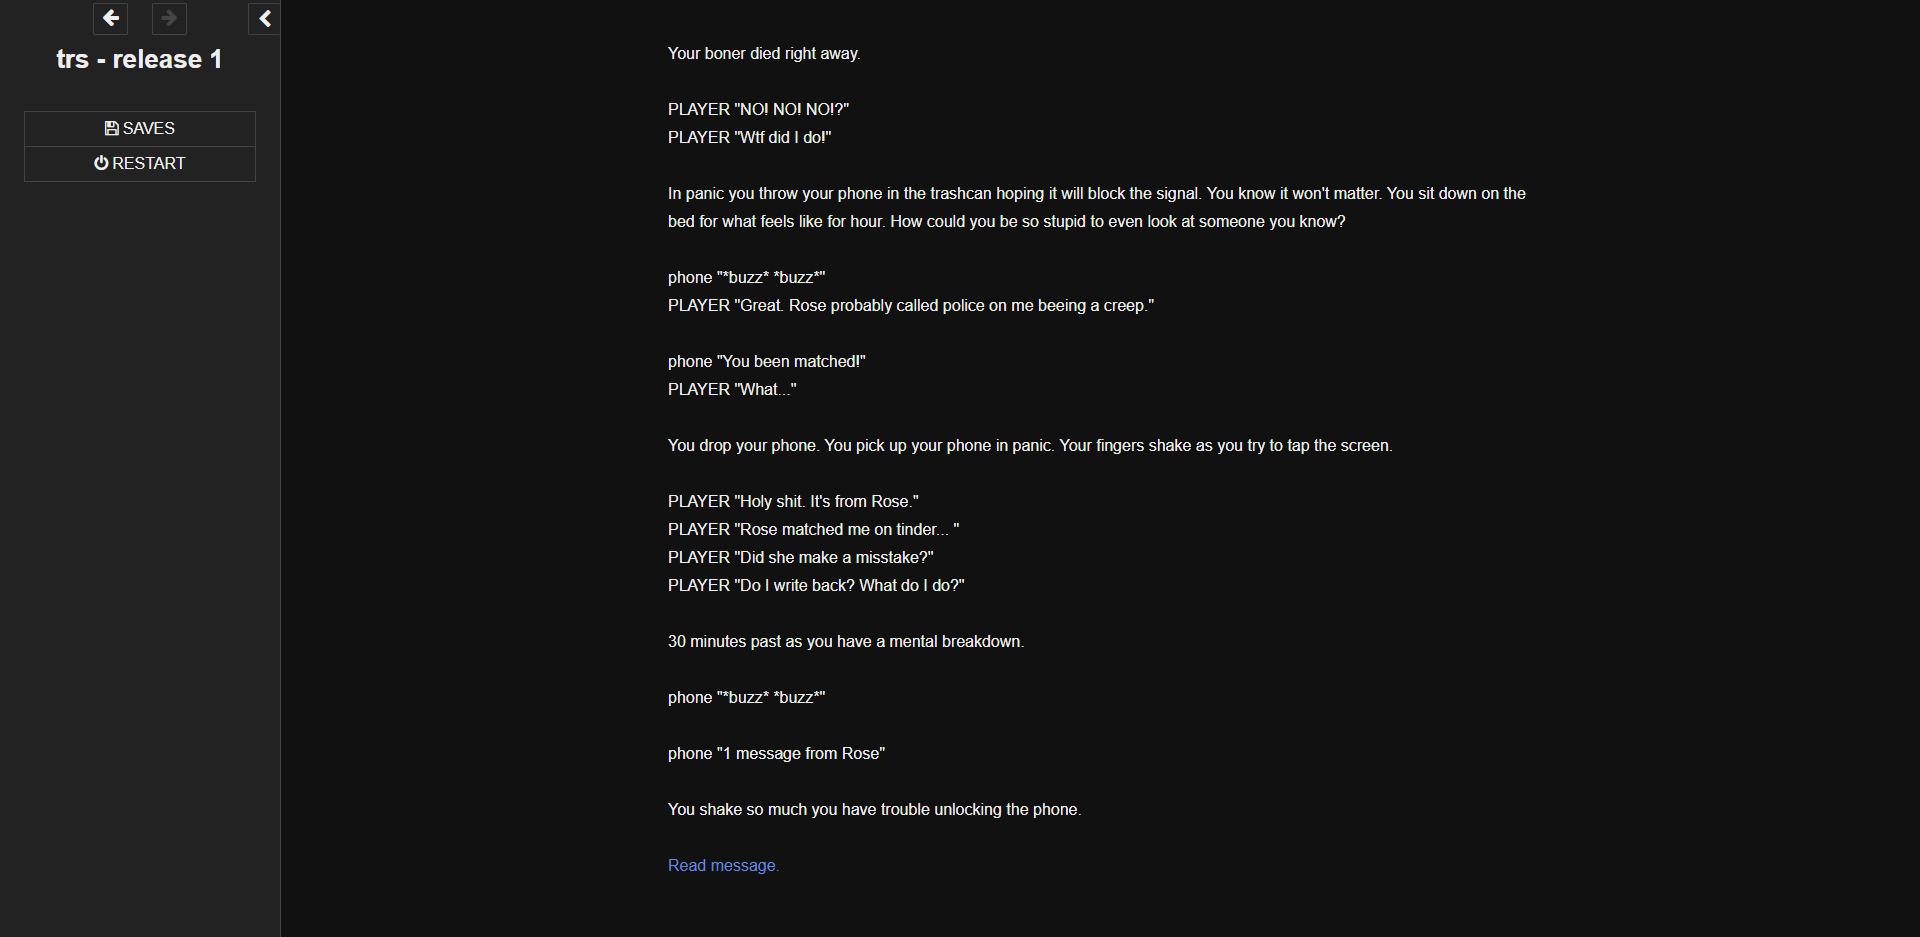Click the "Wtf did I do!" dialogue line
Image resolution: width=1920 pixels, height=937 pixels.
749,138
